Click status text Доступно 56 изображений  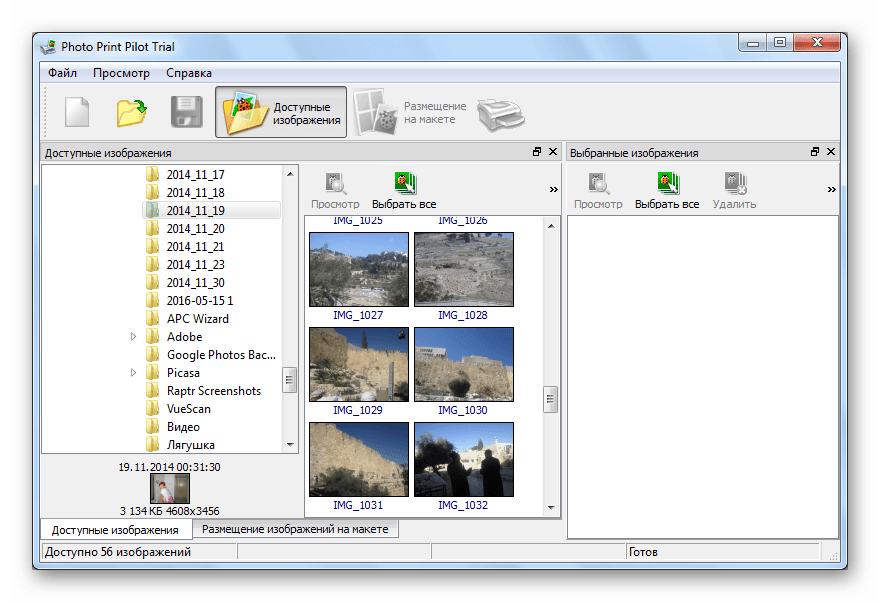click(118, 552)
